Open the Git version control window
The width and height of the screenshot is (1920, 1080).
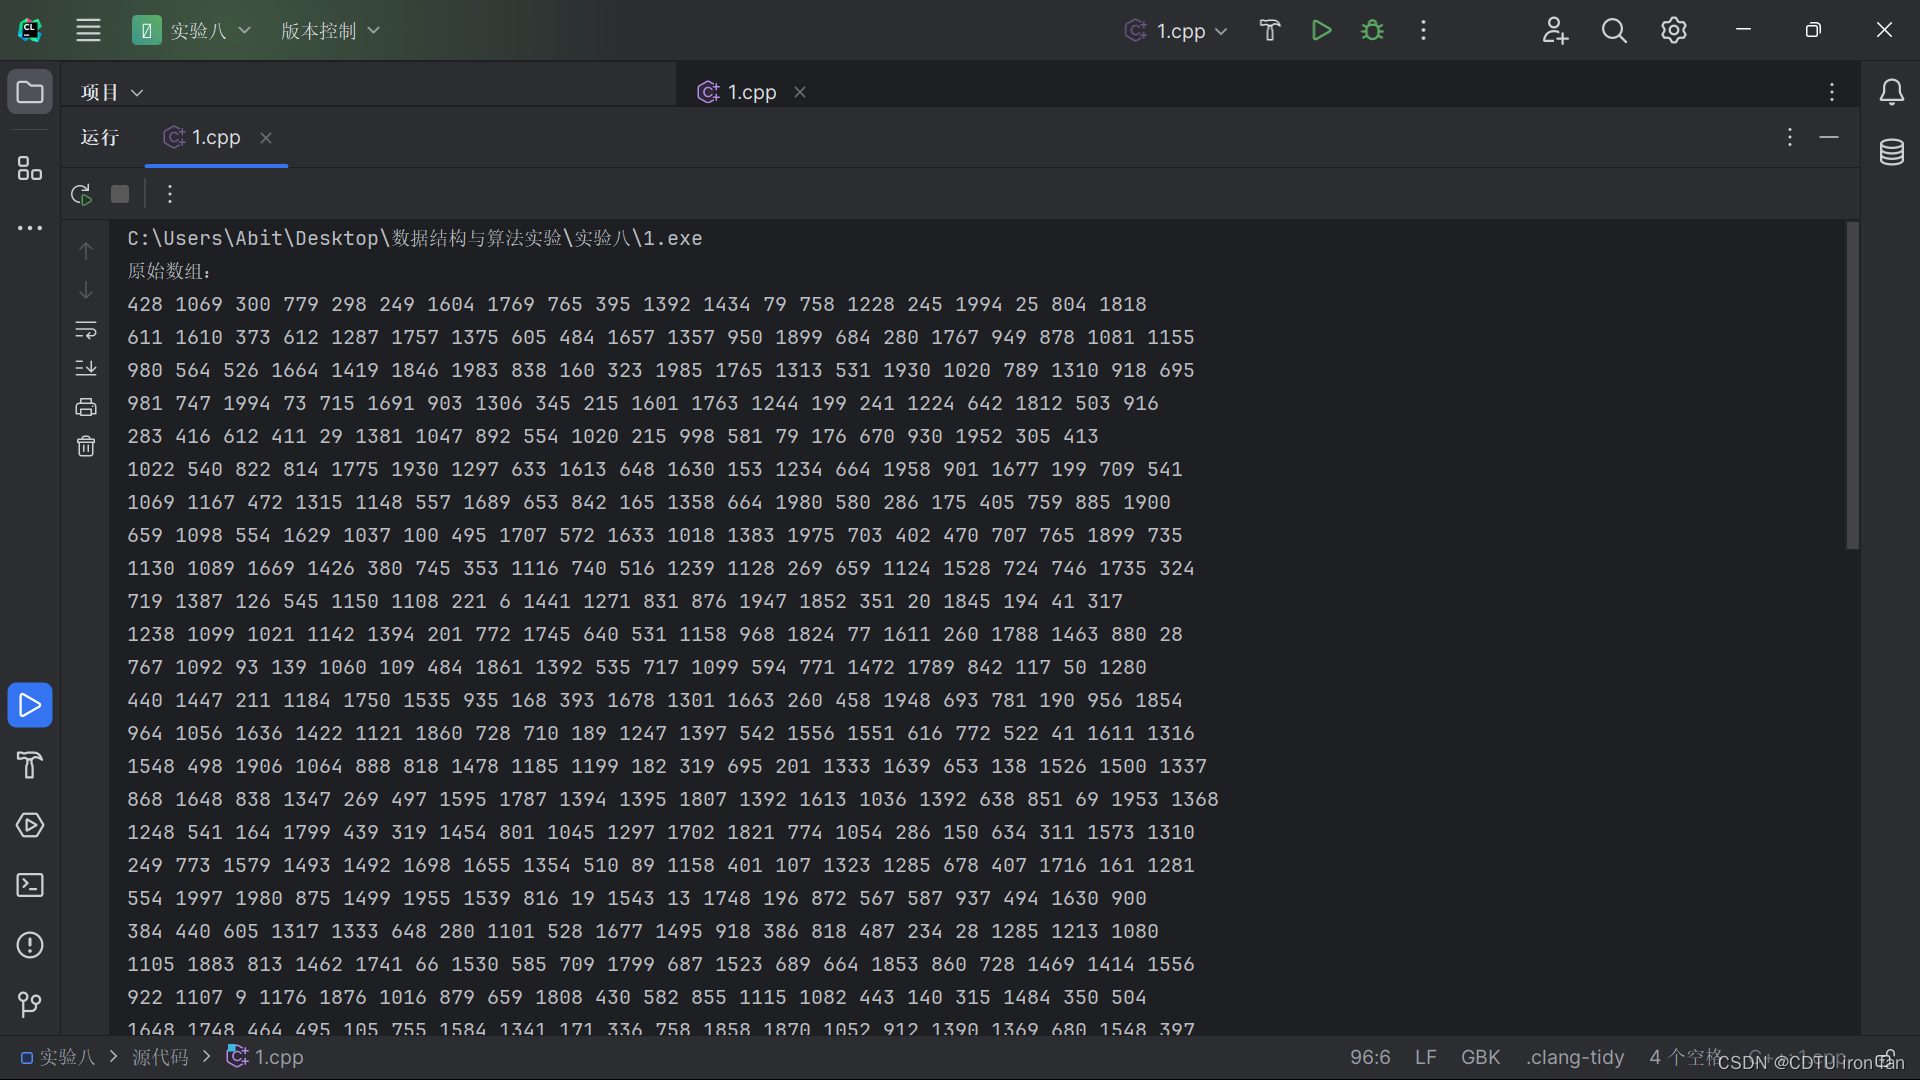tap(30, 1004)
